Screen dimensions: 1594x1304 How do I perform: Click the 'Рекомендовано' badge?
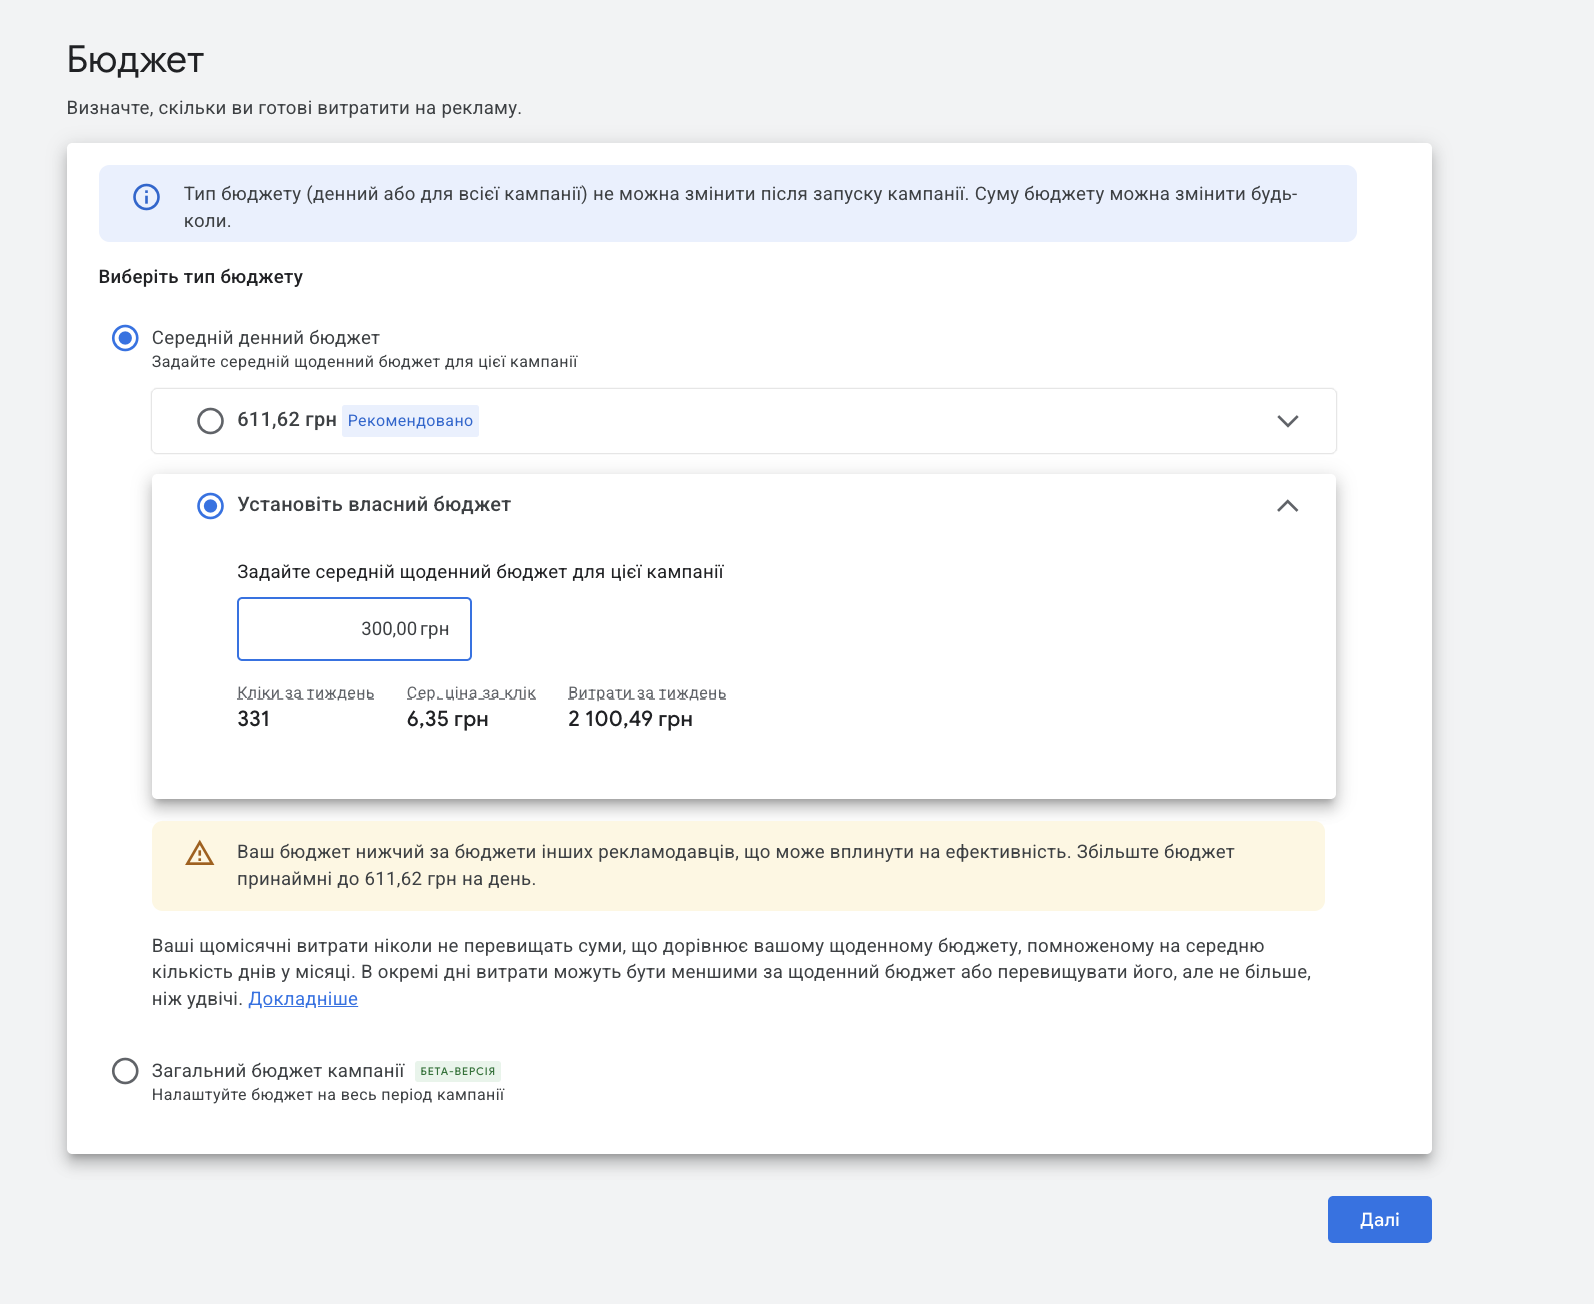[410, 421]
